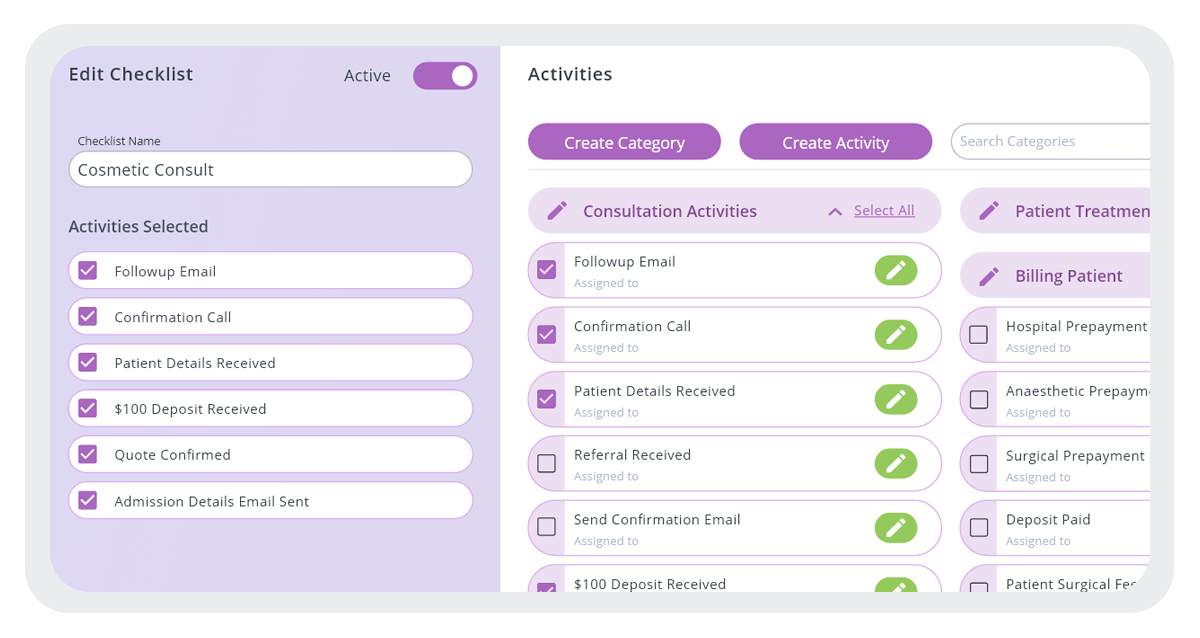Toggle the Active switch for the checklist

(444, 76)
